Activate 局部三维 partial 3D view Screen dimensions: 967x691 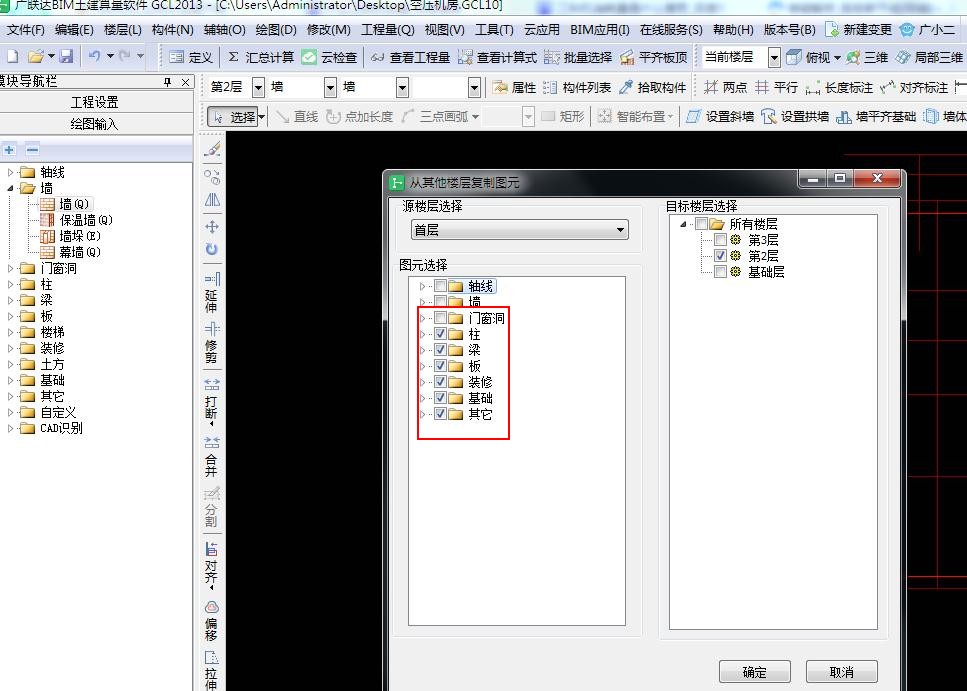[929, 57]
